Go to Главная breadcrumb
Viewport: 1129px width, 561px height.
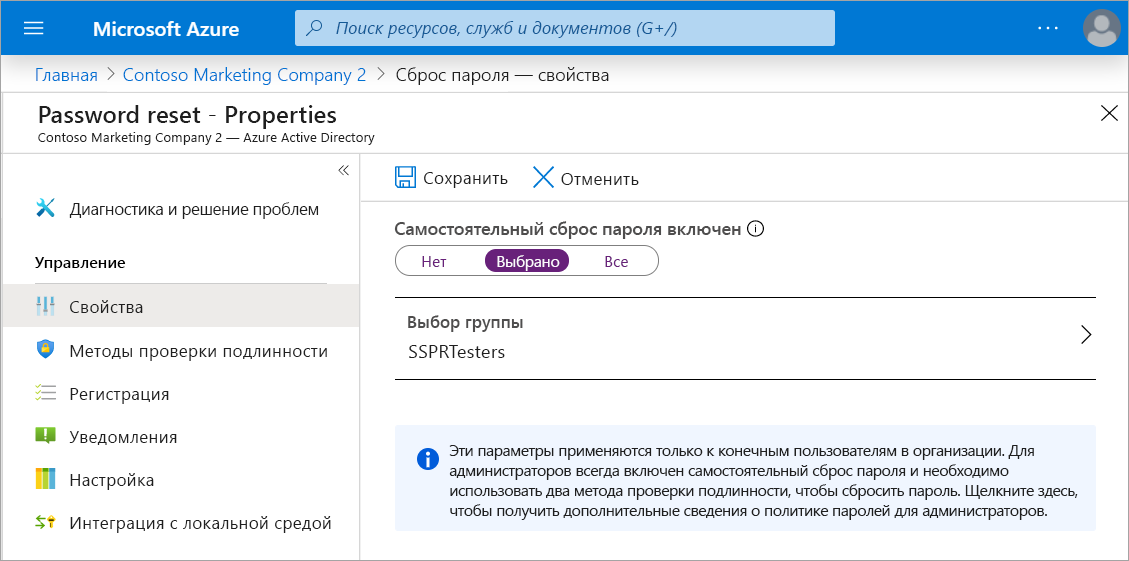pos(66,75)
